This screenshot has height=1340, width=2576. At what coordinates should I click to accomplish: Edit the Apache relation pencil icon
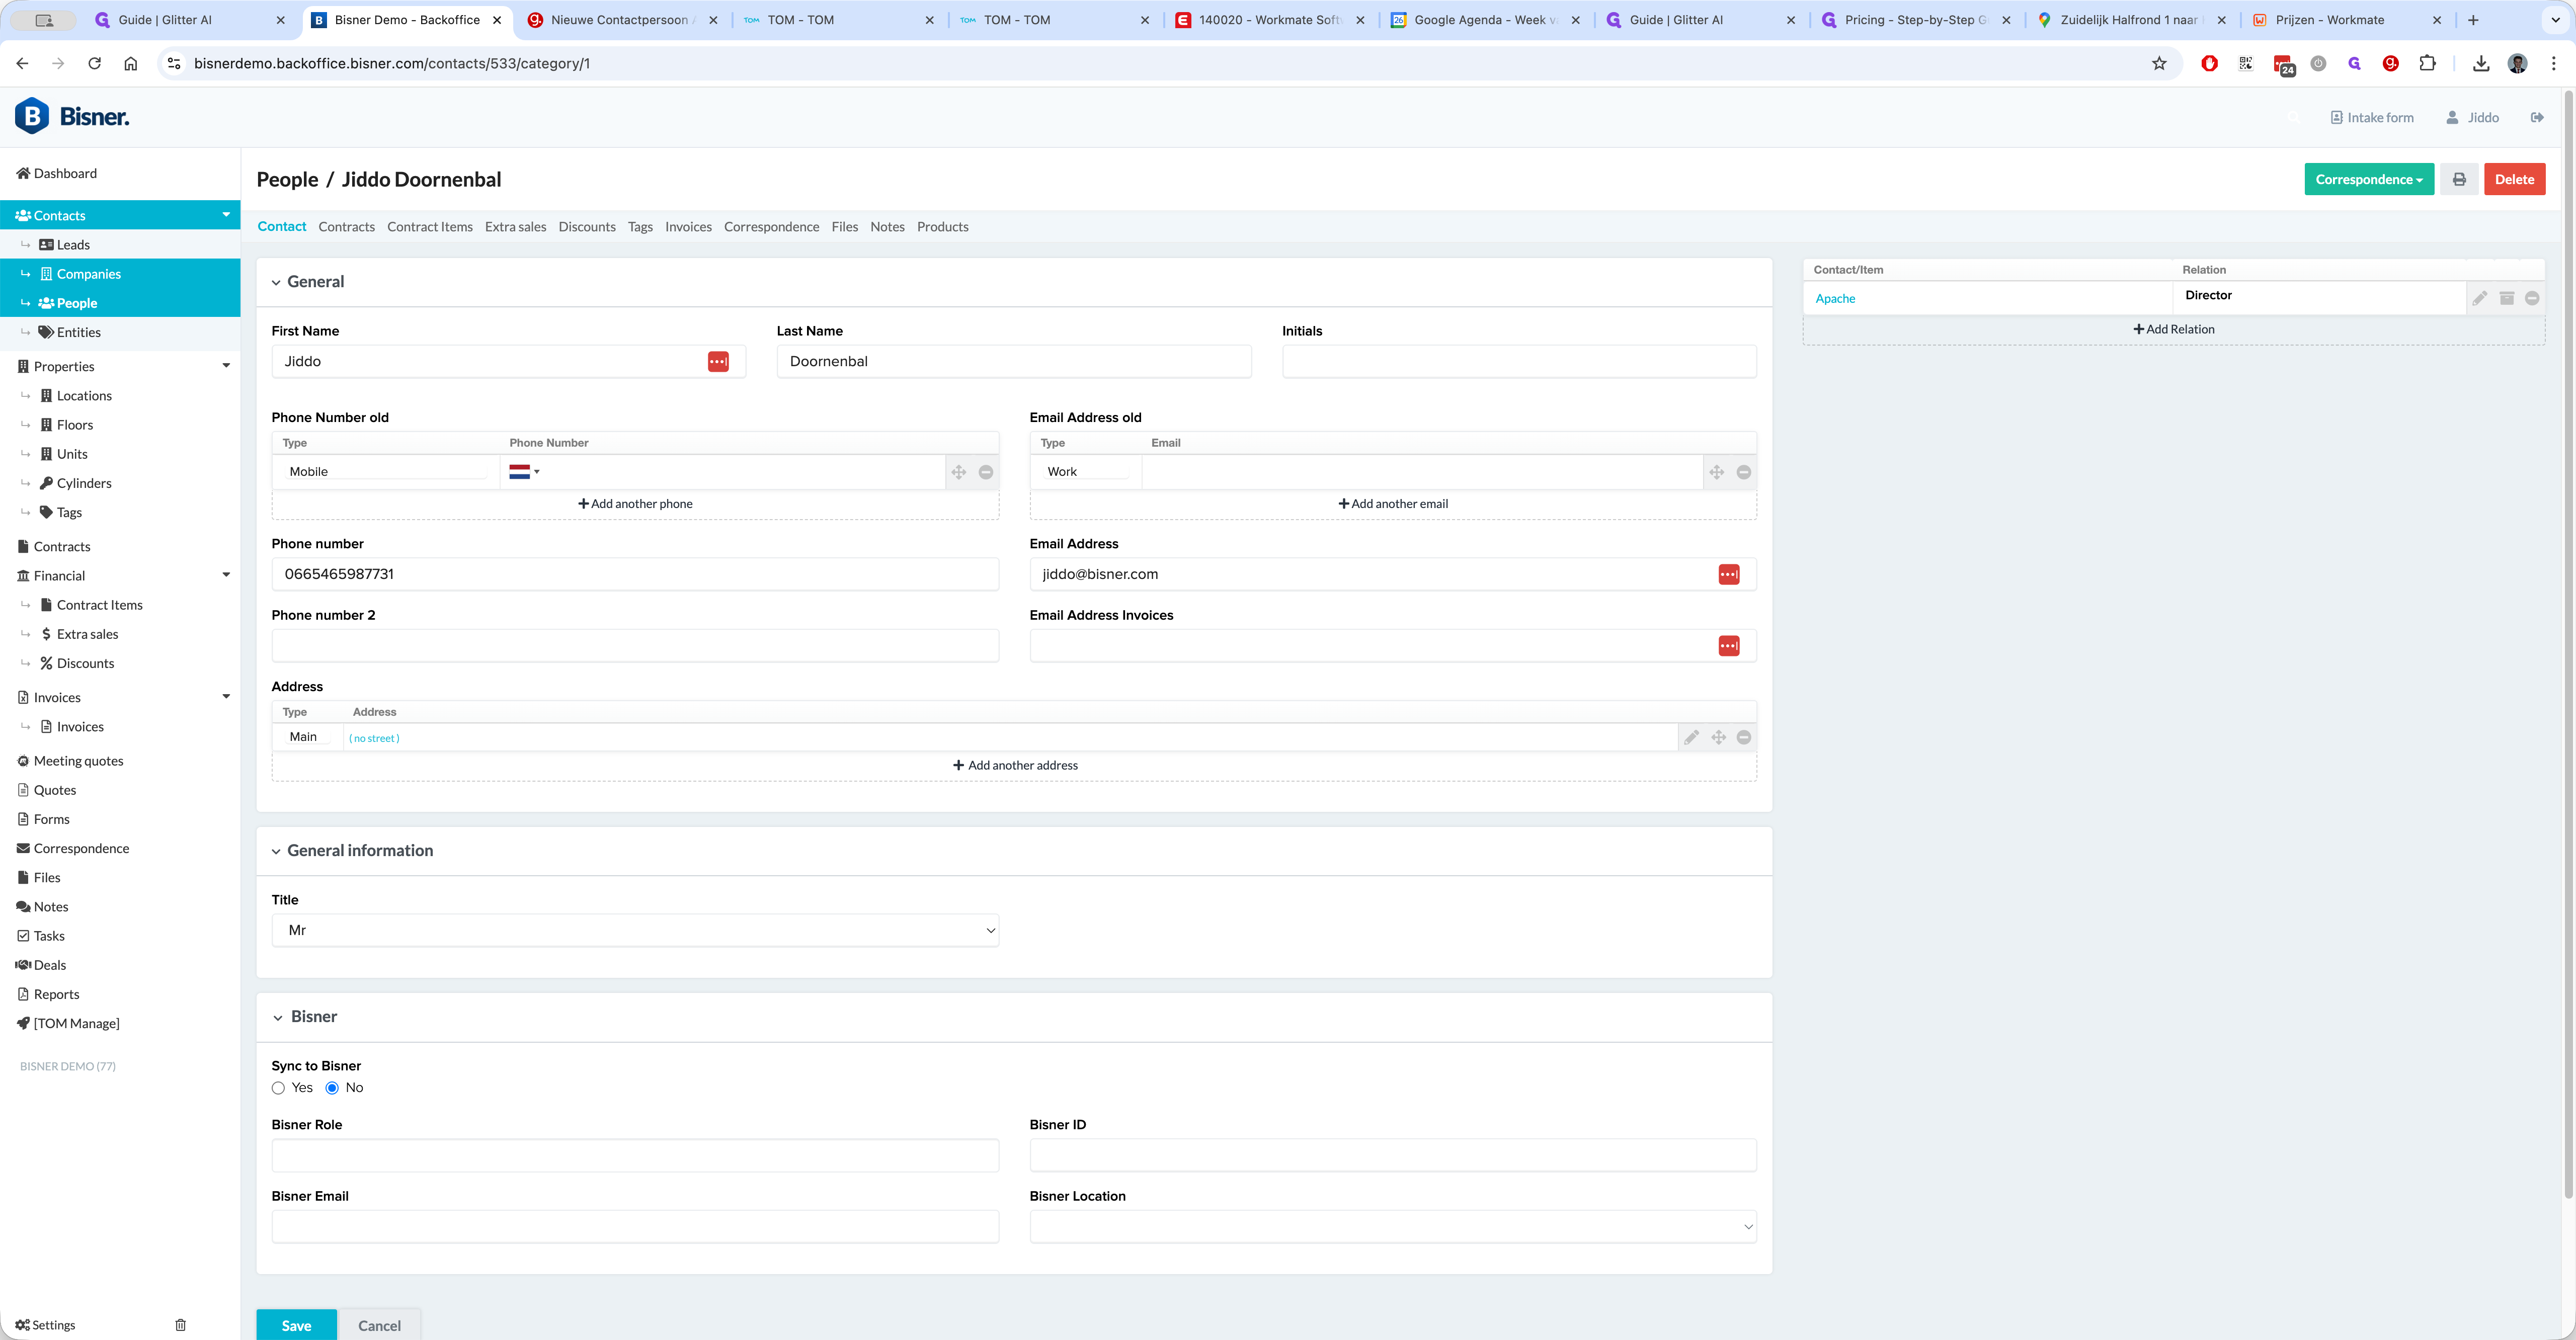point(2479,298)
